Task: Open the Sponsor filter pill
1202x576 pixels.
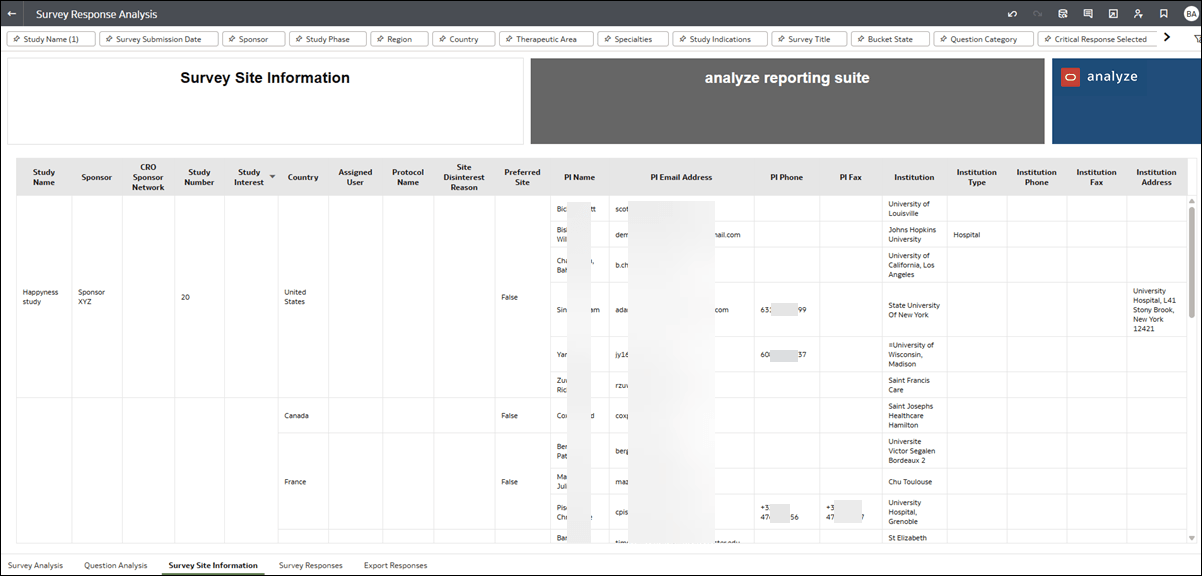Action: pos(253,36)
